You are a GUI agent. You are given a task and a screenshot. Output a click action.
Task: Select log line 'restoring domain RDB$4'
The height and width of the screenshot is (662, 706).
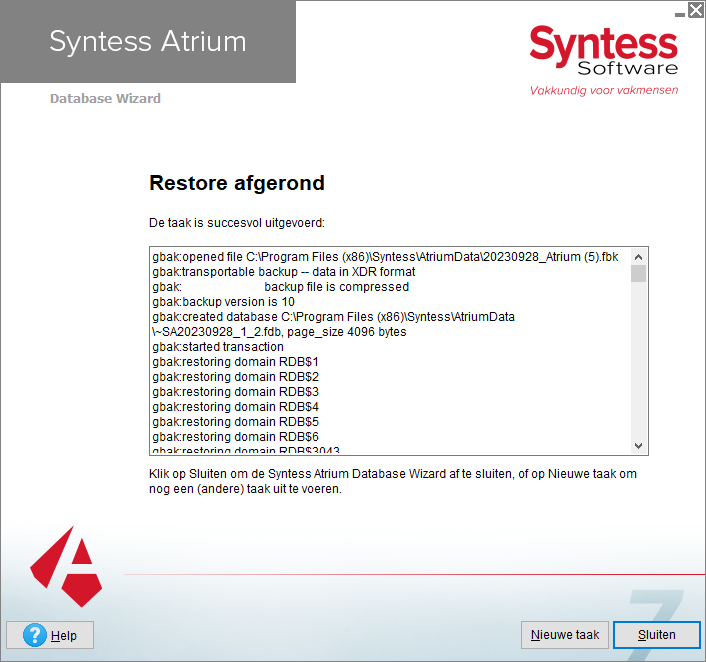(x=235, y=407)
